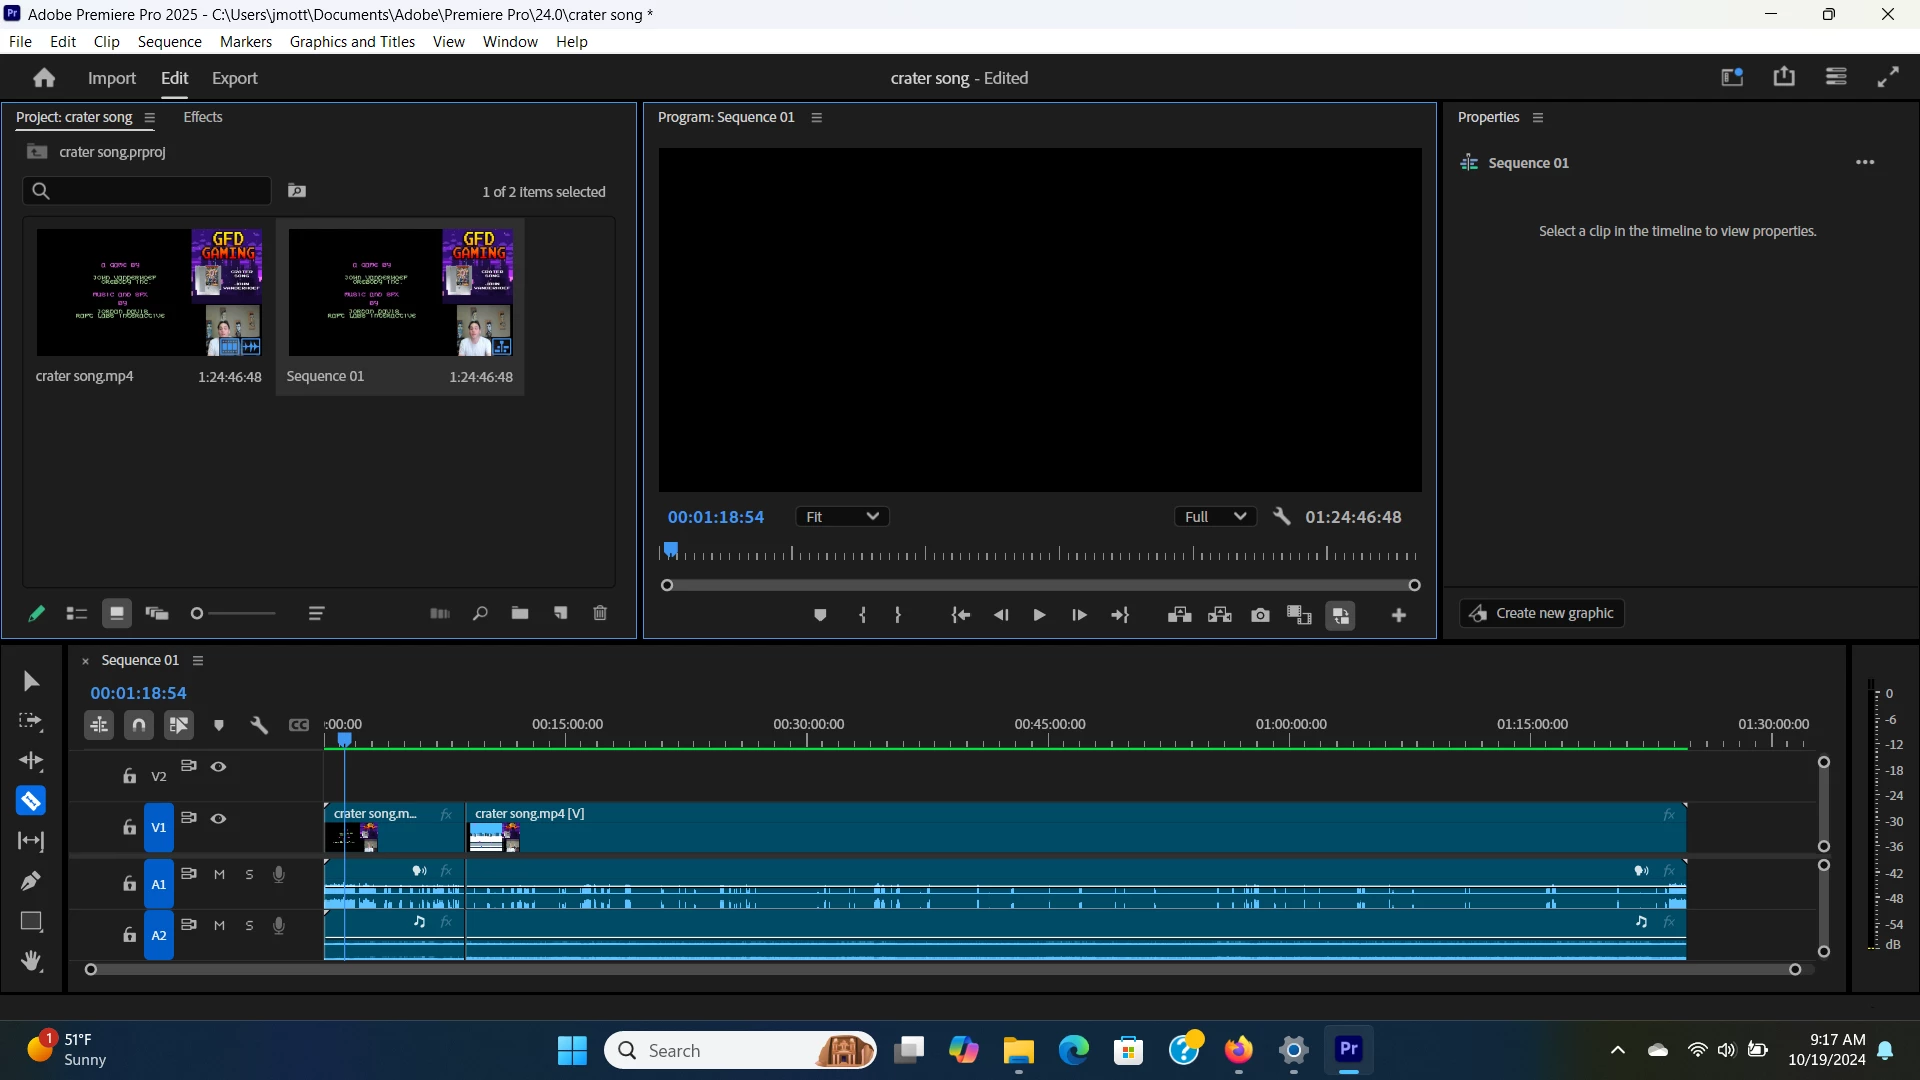
Task: Click the Clear trash icon in Project panel
Action: tap(600, 613)
